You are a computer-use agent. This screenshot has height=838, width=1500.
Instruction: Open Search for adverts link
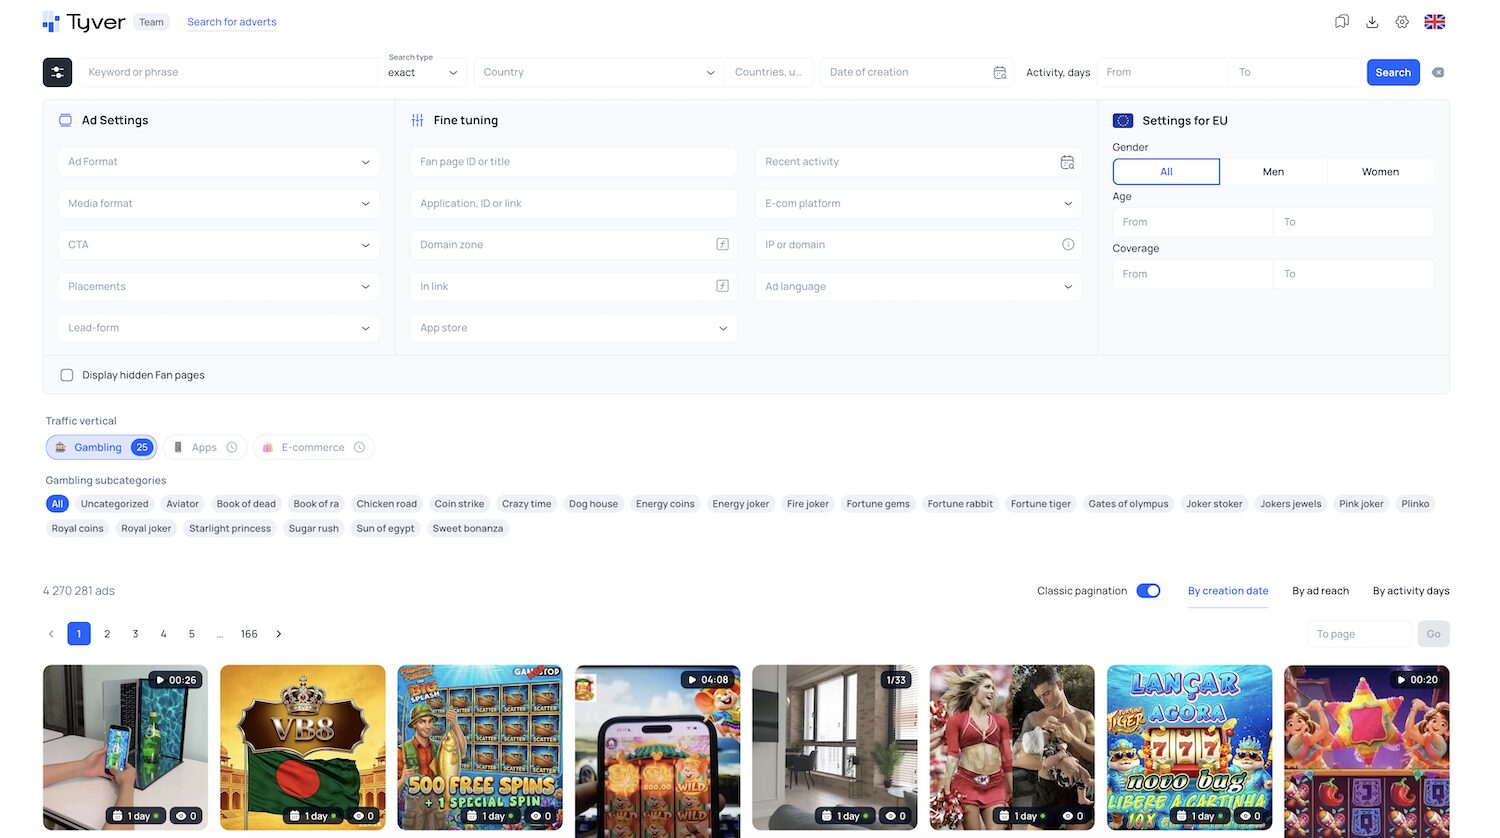pyautogui.click(x=231, y=22)
